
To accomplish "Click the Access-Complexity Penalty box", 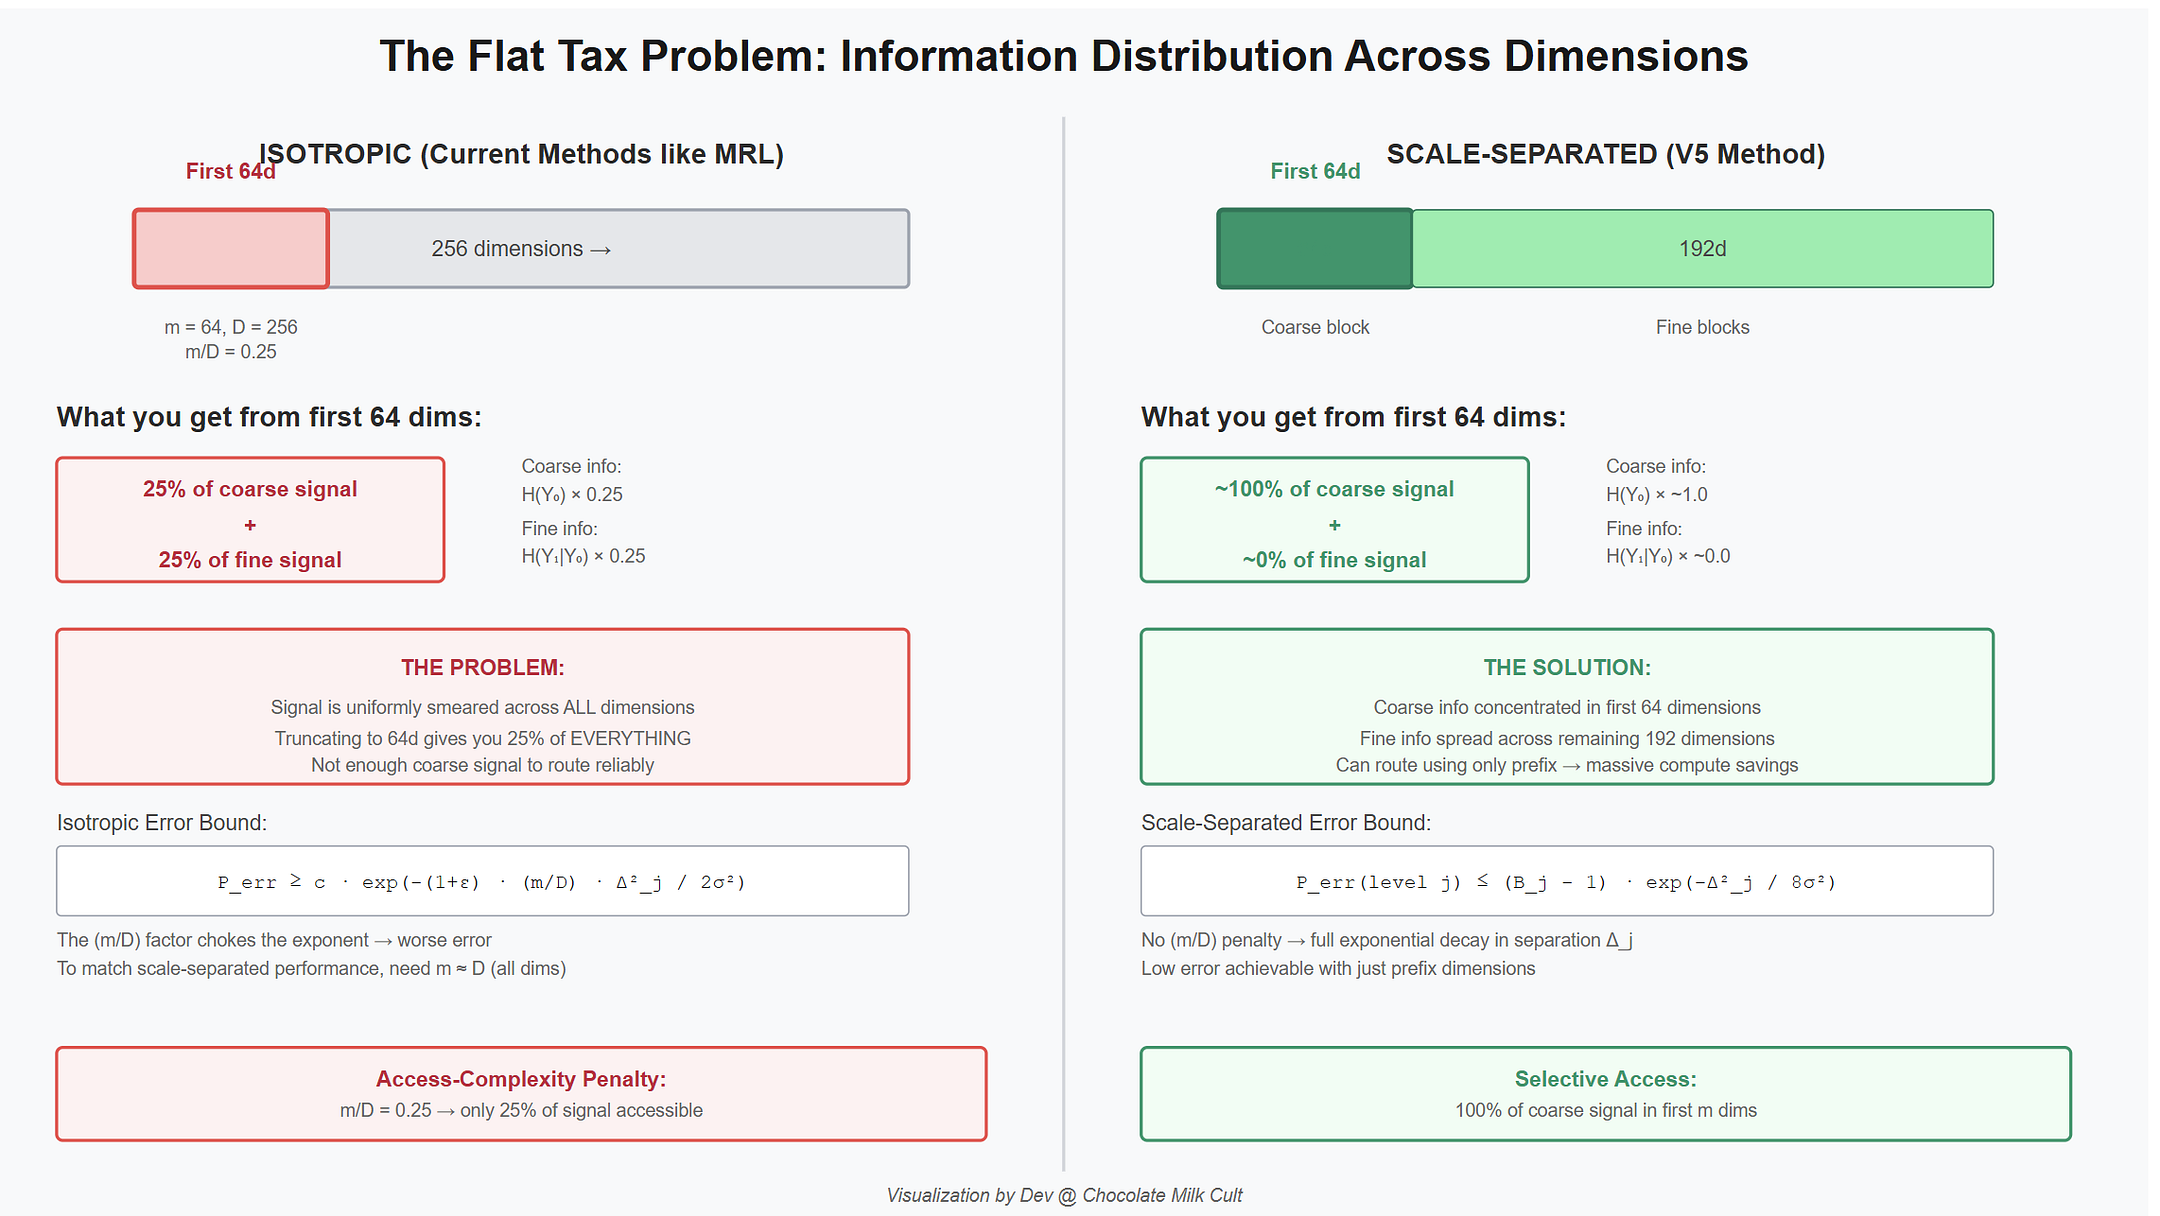I will [x=521, y=1094].
